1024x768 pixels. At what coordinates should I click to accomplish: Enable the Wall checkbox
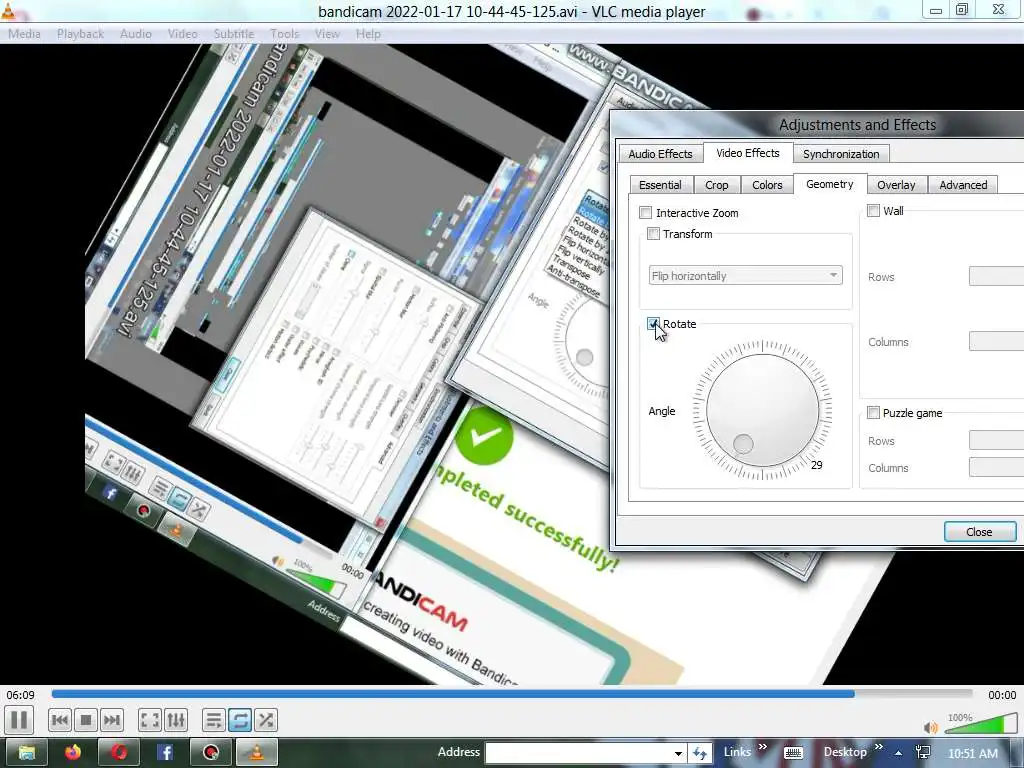pyautogui.click(x=873, y=210)
